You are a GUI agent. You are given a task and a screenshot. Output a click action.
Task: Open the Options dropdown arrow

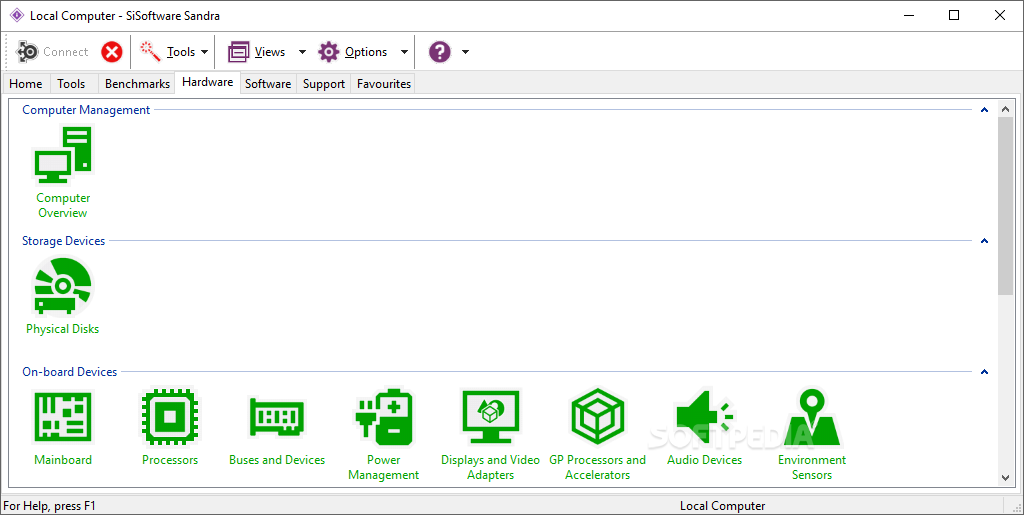point(404,52)
